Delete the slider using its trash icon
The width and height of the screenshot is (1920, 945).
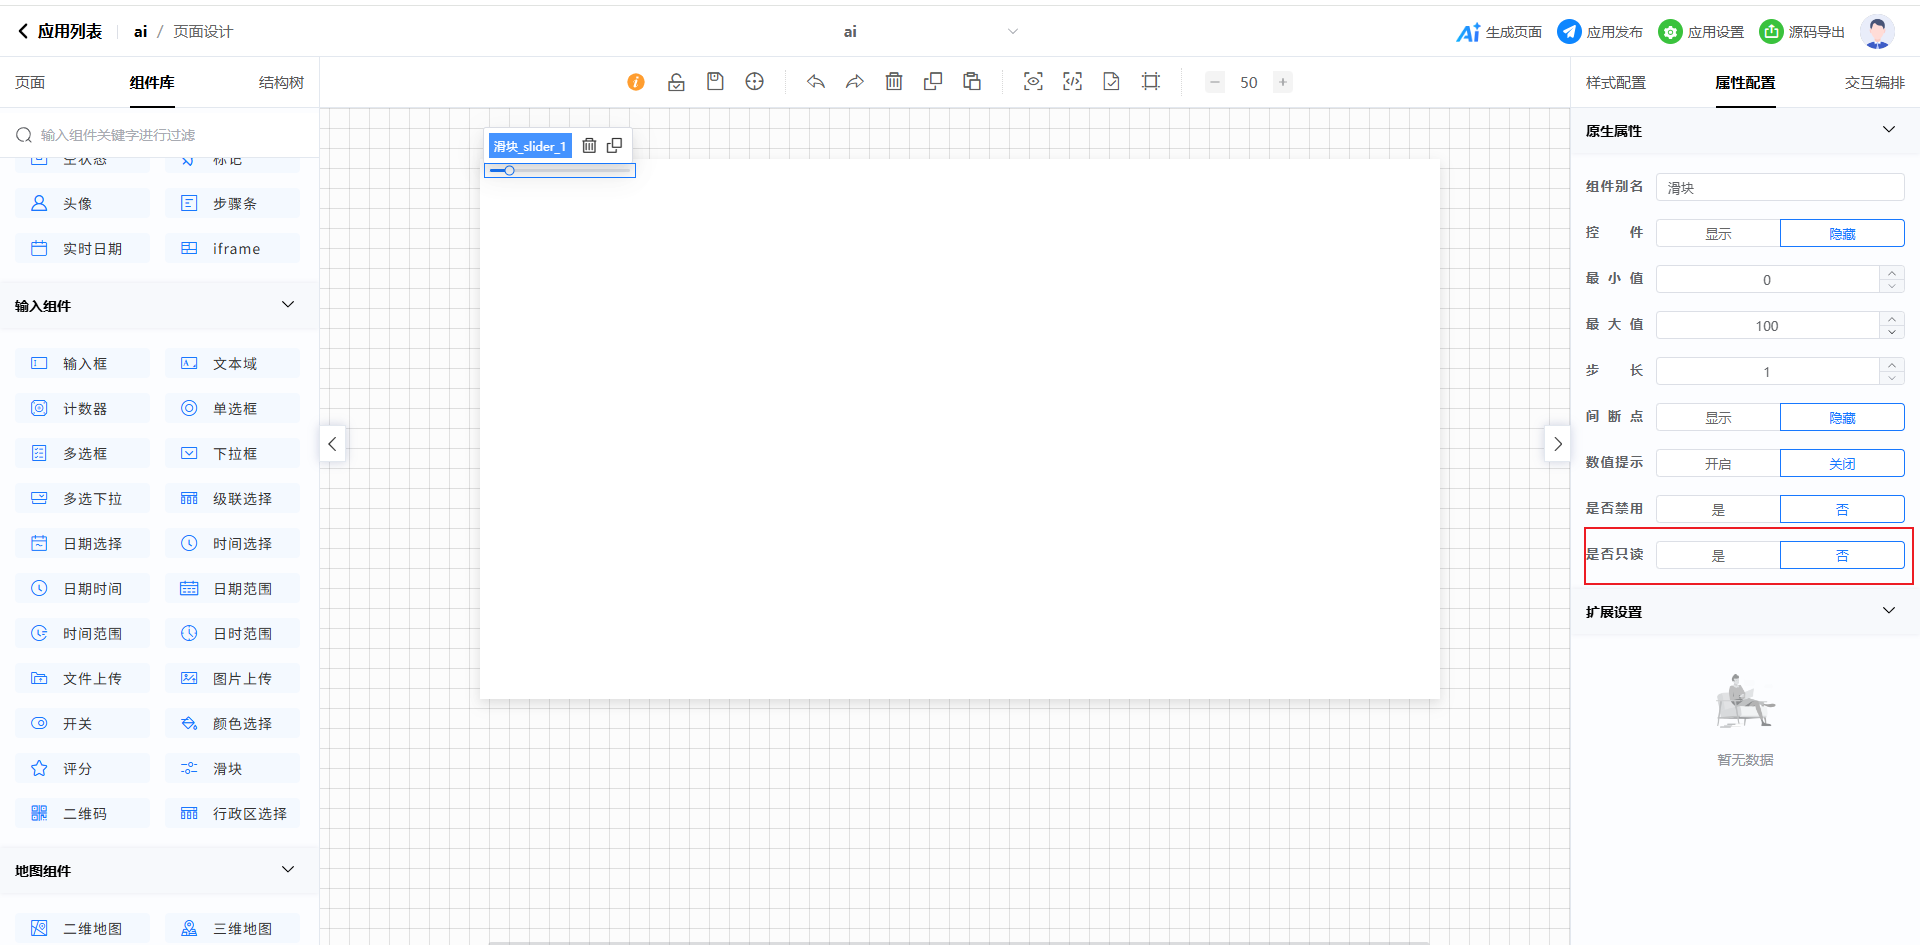589,146
